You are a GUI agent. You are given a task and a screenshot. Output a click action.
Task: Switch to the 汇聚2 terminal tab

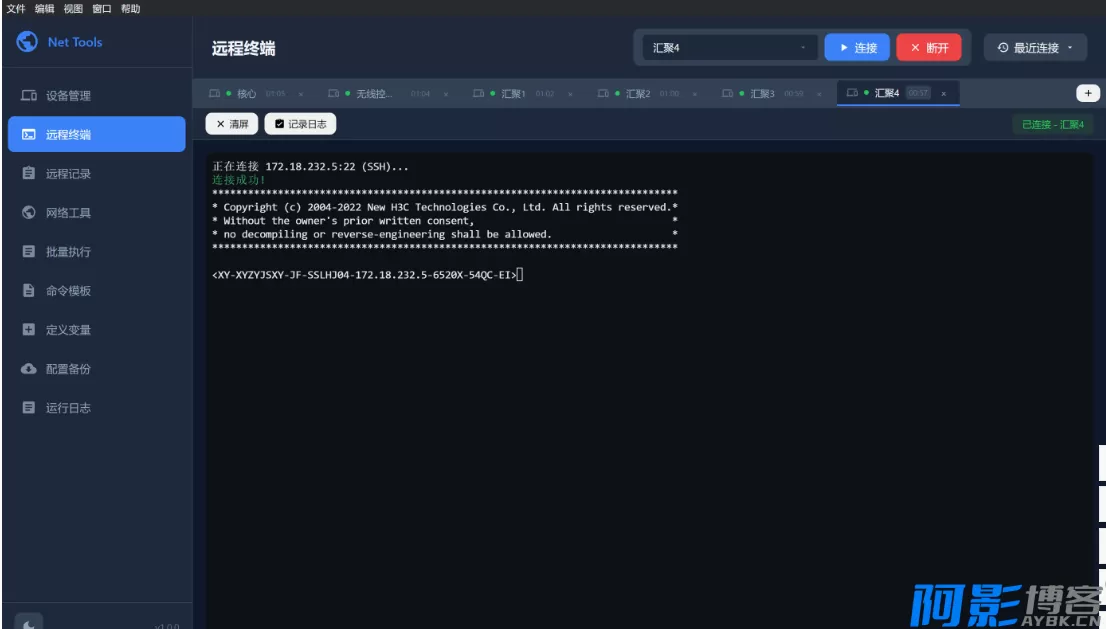(637, 94)
